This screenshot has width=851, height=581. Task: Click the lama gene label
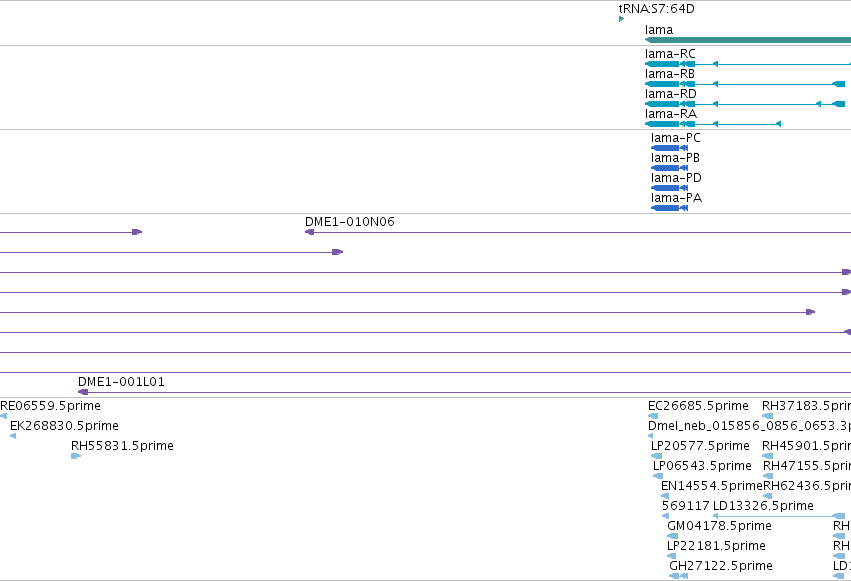[659, 30]
